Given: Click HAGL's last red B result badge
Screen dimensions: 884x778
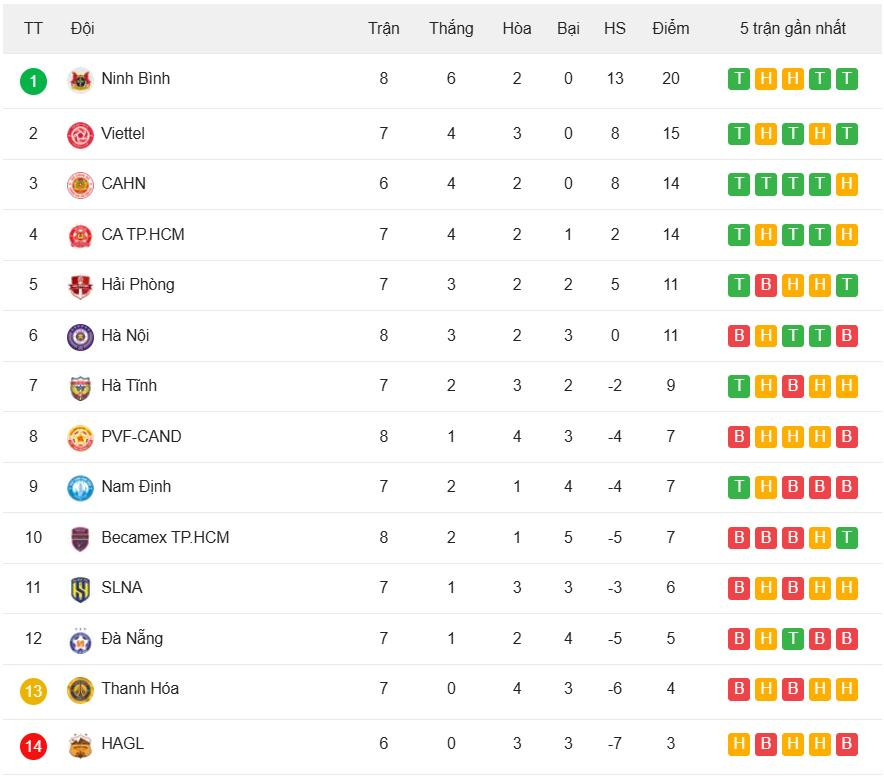Looking at the screenshot, I should tap(847, 744).
